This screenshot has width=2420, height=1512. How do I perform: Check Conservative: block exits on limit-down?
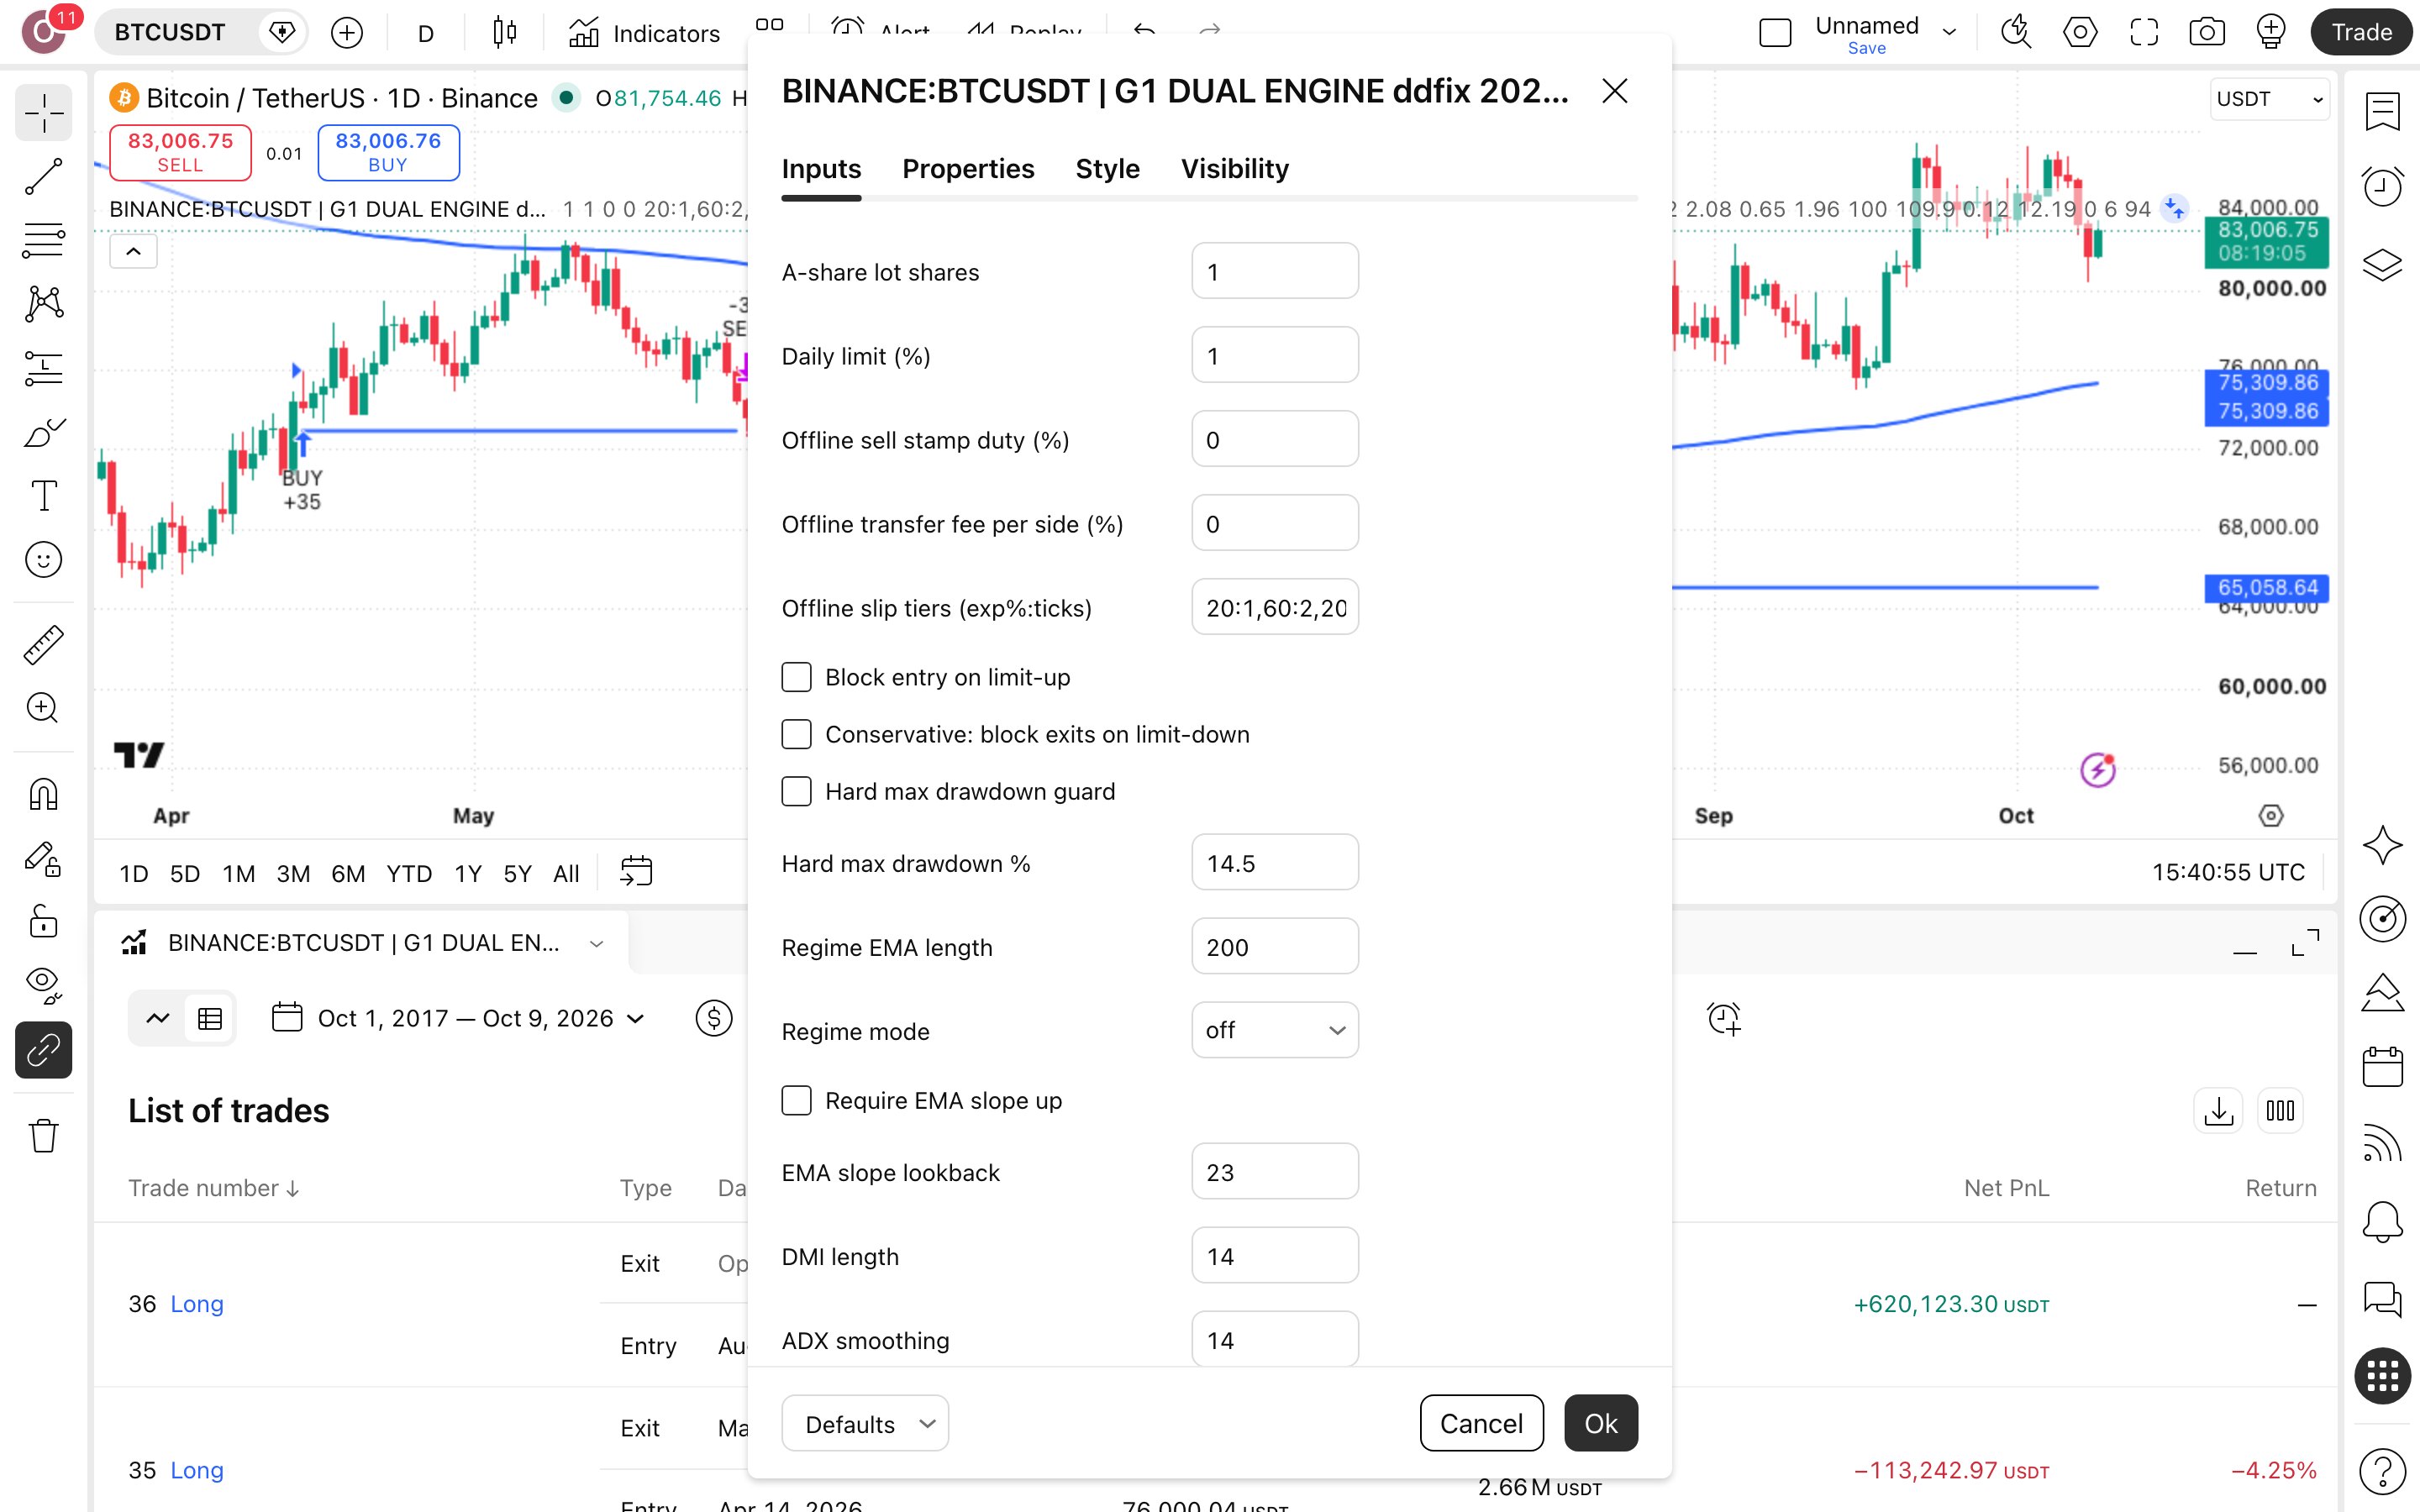click(x=796, y=734)
